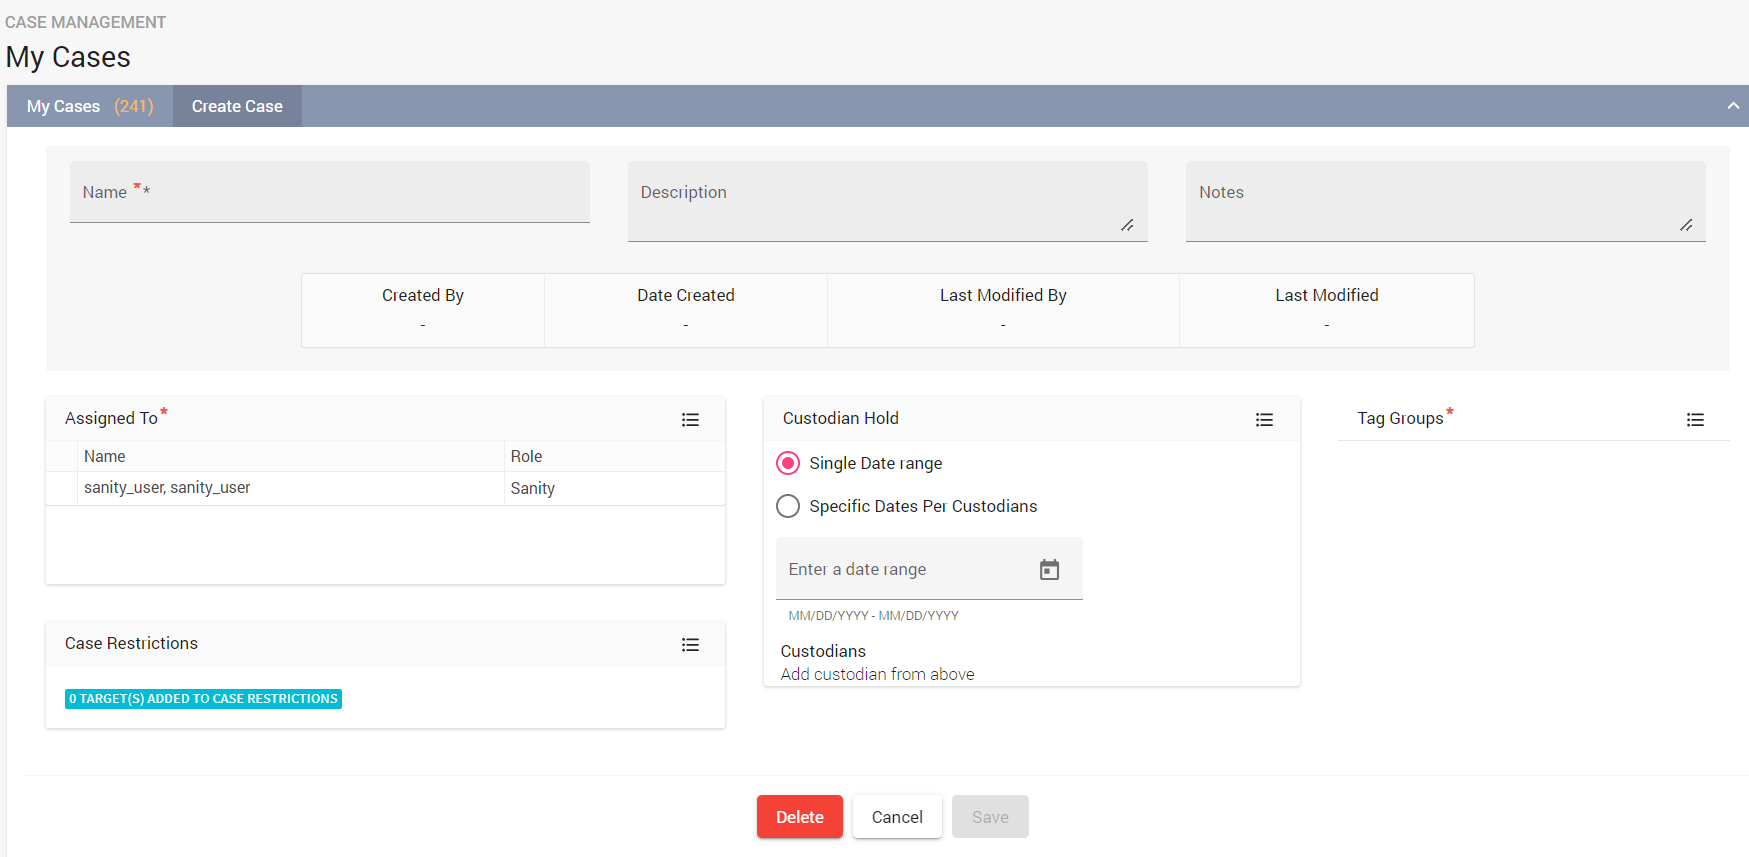Image resolution: width=1749 pixels, height=857 pixels.
Task: Select Specific Dates Per Custodians option
Action: coord(788,506)
